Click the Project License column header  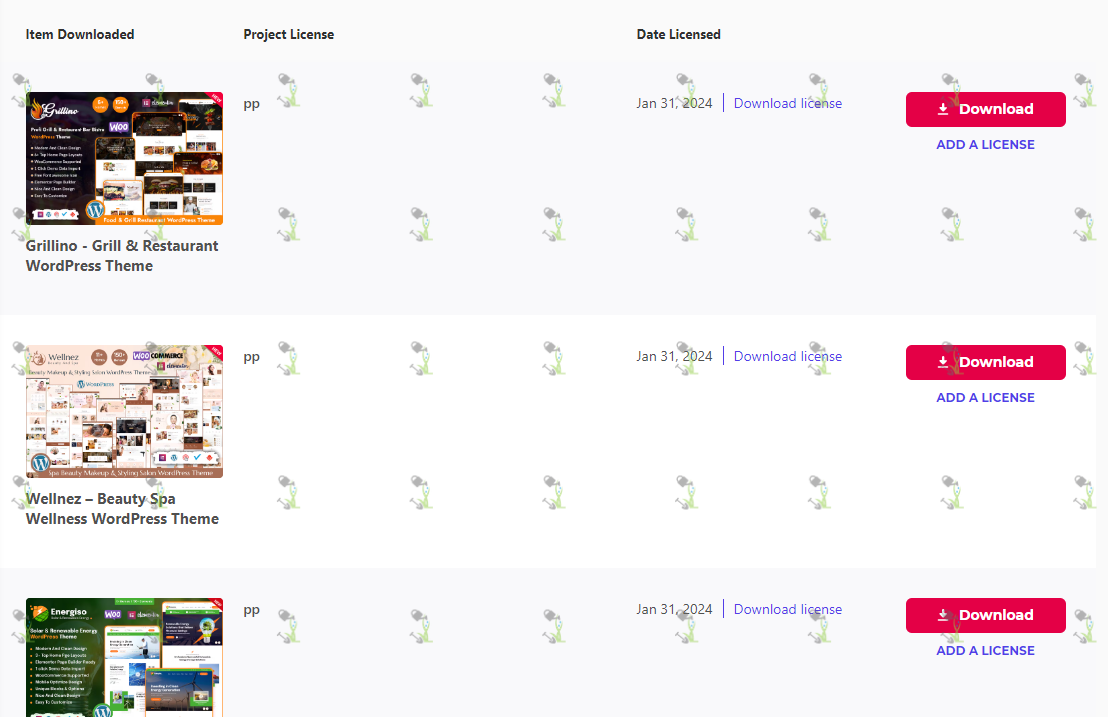288,35
